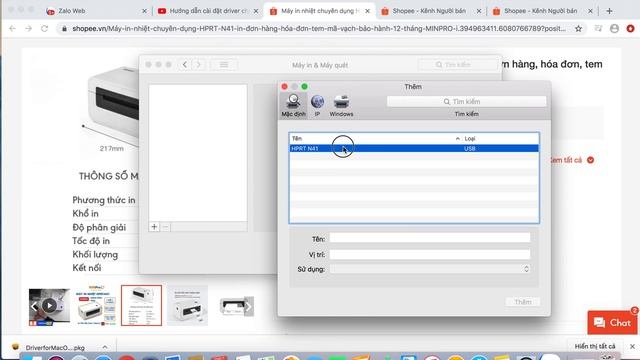The width and height of the screenshot is (640, 360).
Task: Expand the download item options chevron
Action: (105, 347)
